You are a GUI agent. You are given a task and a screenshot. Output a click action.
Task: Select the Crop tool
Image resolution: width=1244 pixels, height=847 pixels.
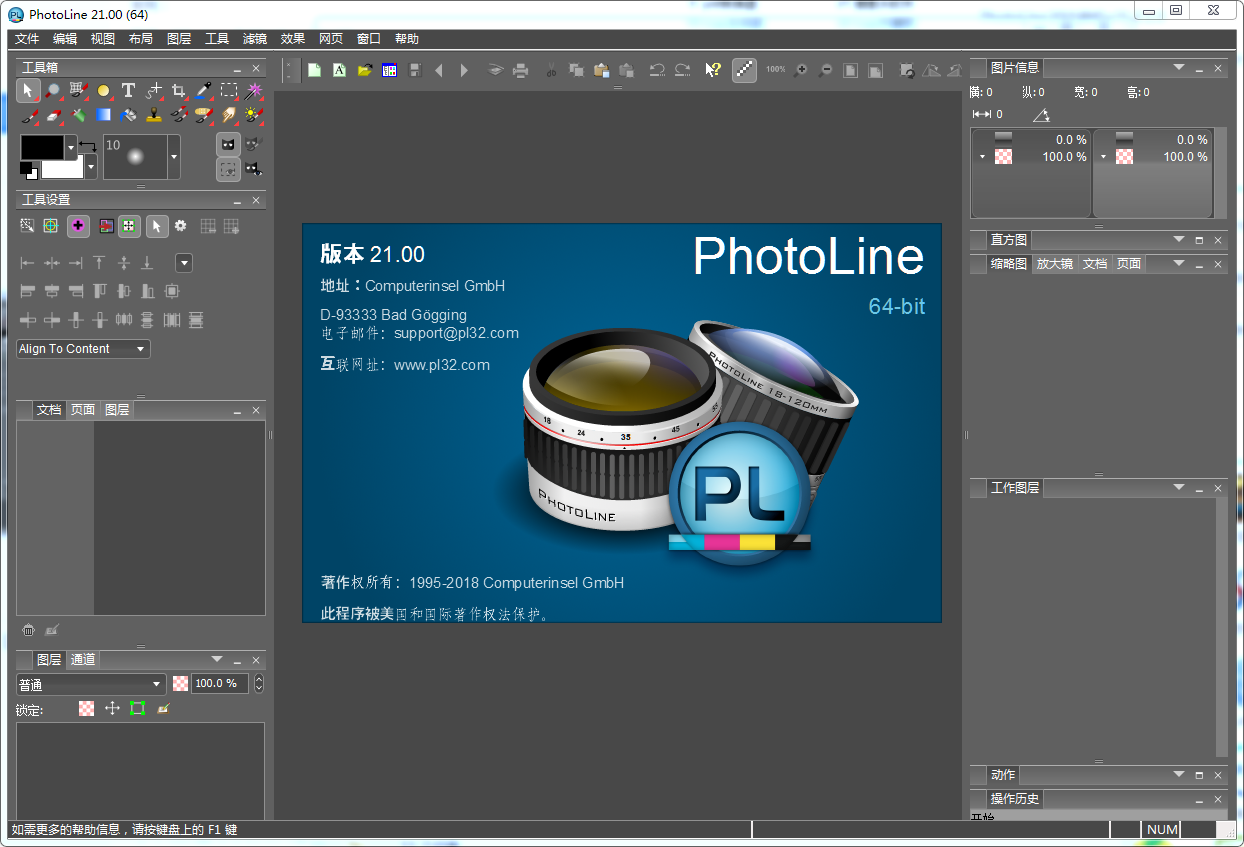[x=178, y=91]
